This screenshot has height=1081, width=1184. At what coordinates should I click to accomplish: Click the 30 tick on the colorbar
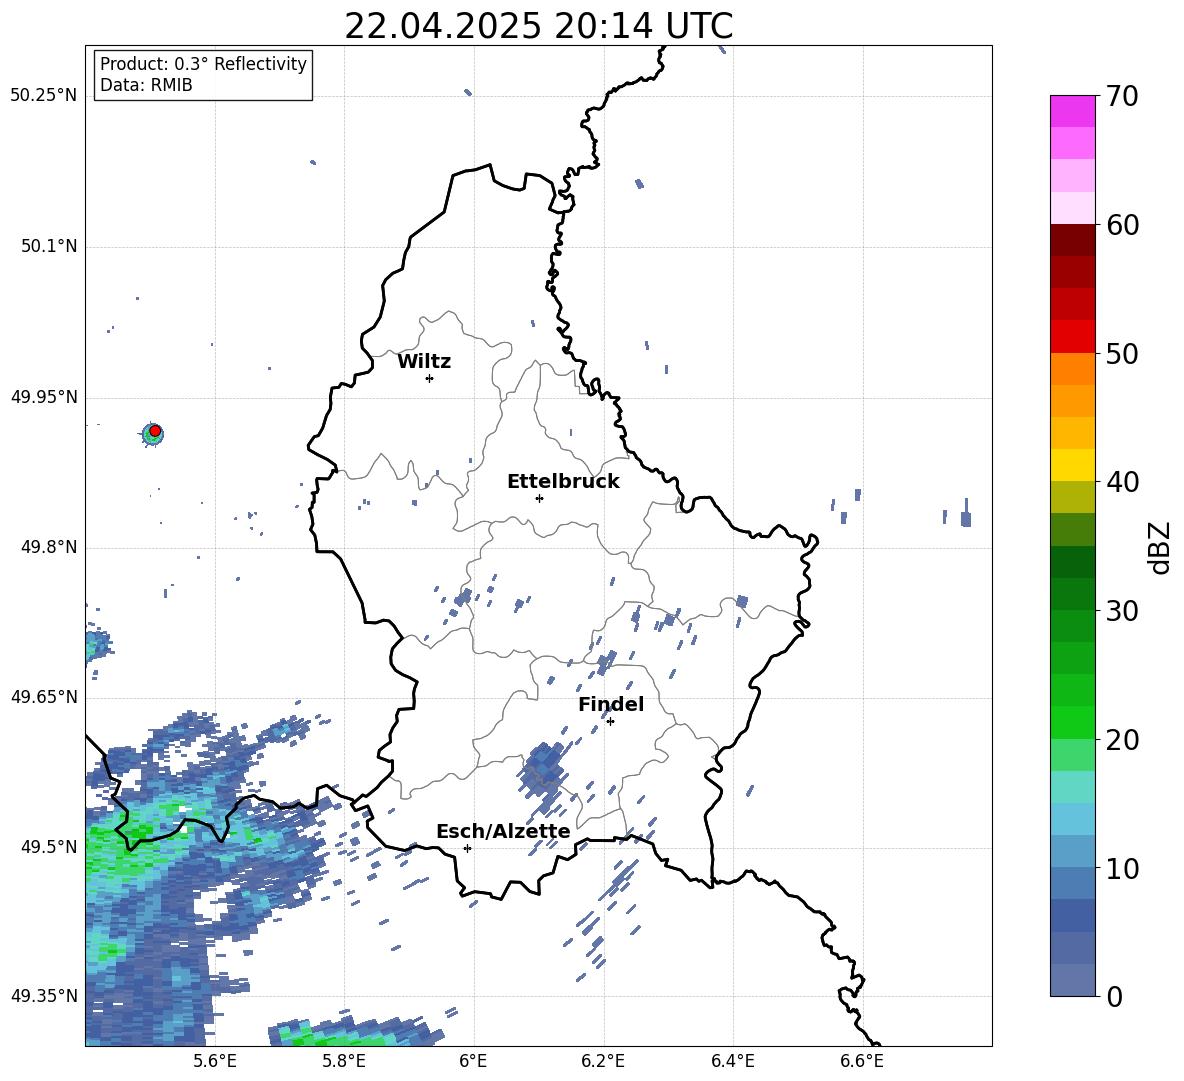click(1122, 611)
